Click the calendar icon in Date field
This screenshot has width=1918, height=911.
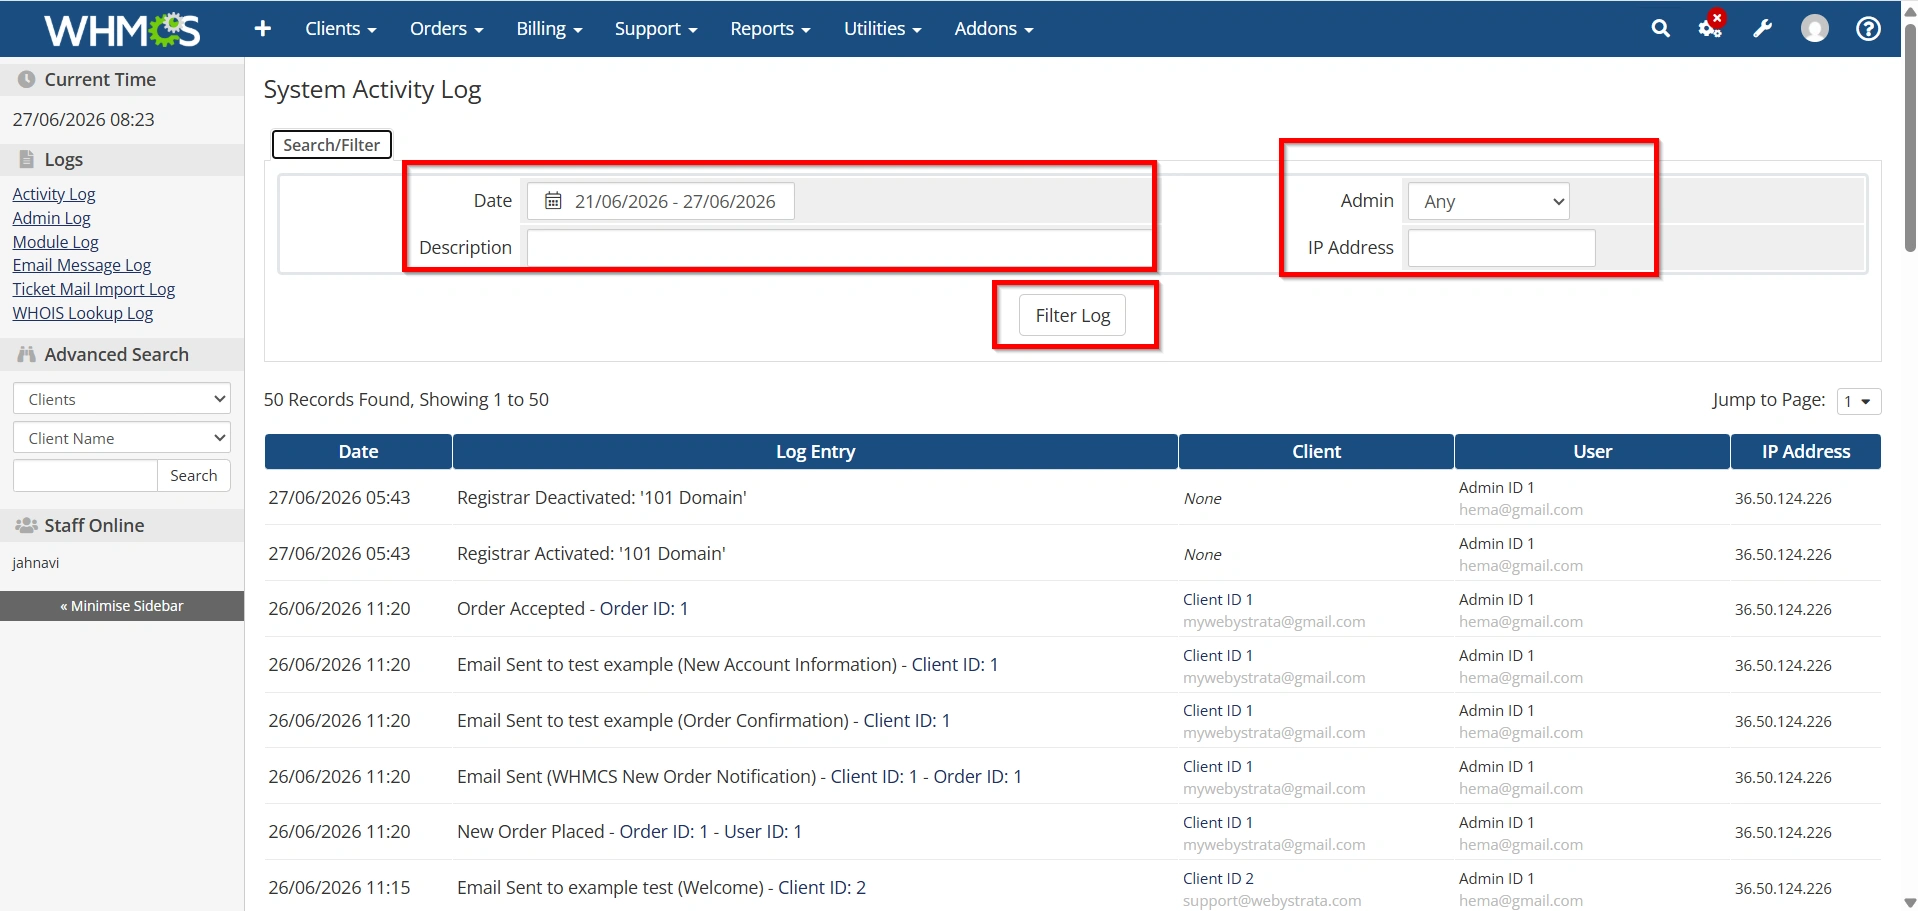click(553, 201)
